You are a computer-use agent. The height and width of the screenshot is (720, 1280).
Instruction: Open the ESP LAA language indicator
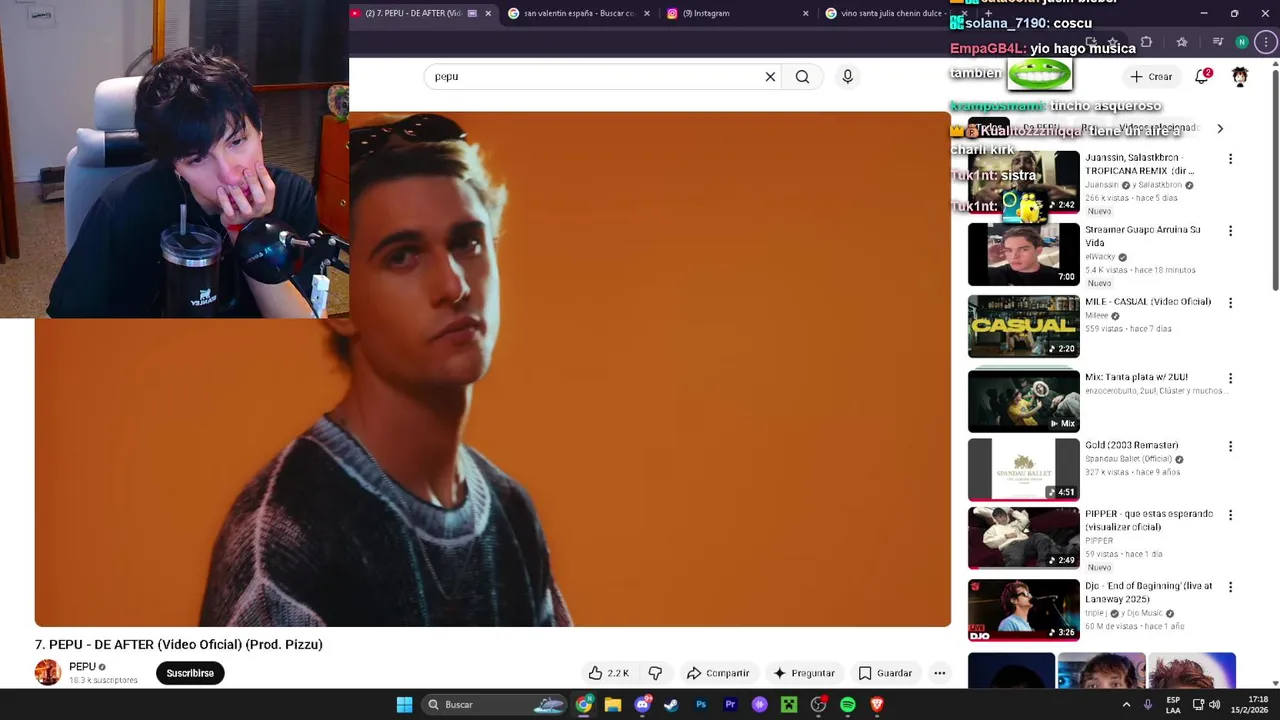pyautogui.click(x=1173, y=704)
